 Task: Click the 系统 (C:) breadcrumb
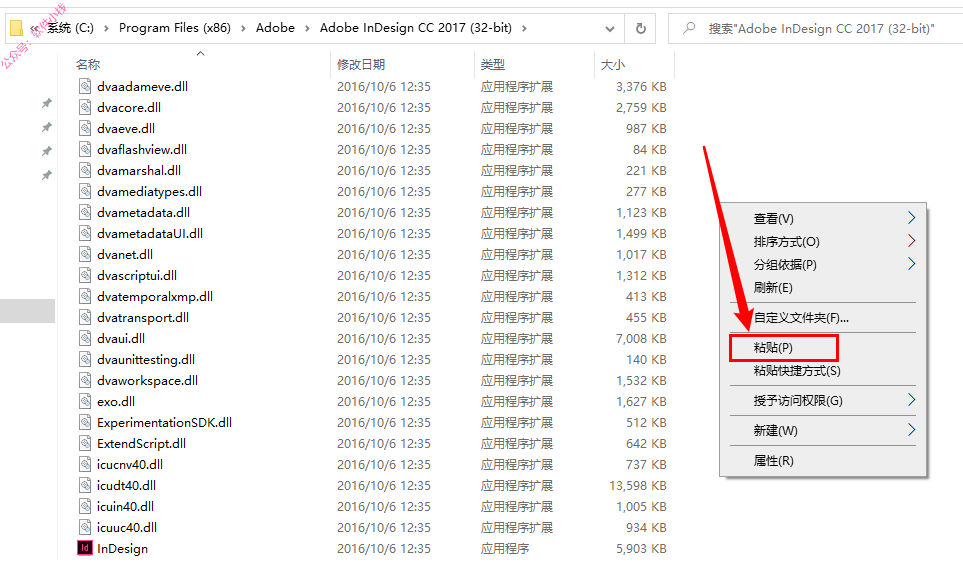click(70, 28)
